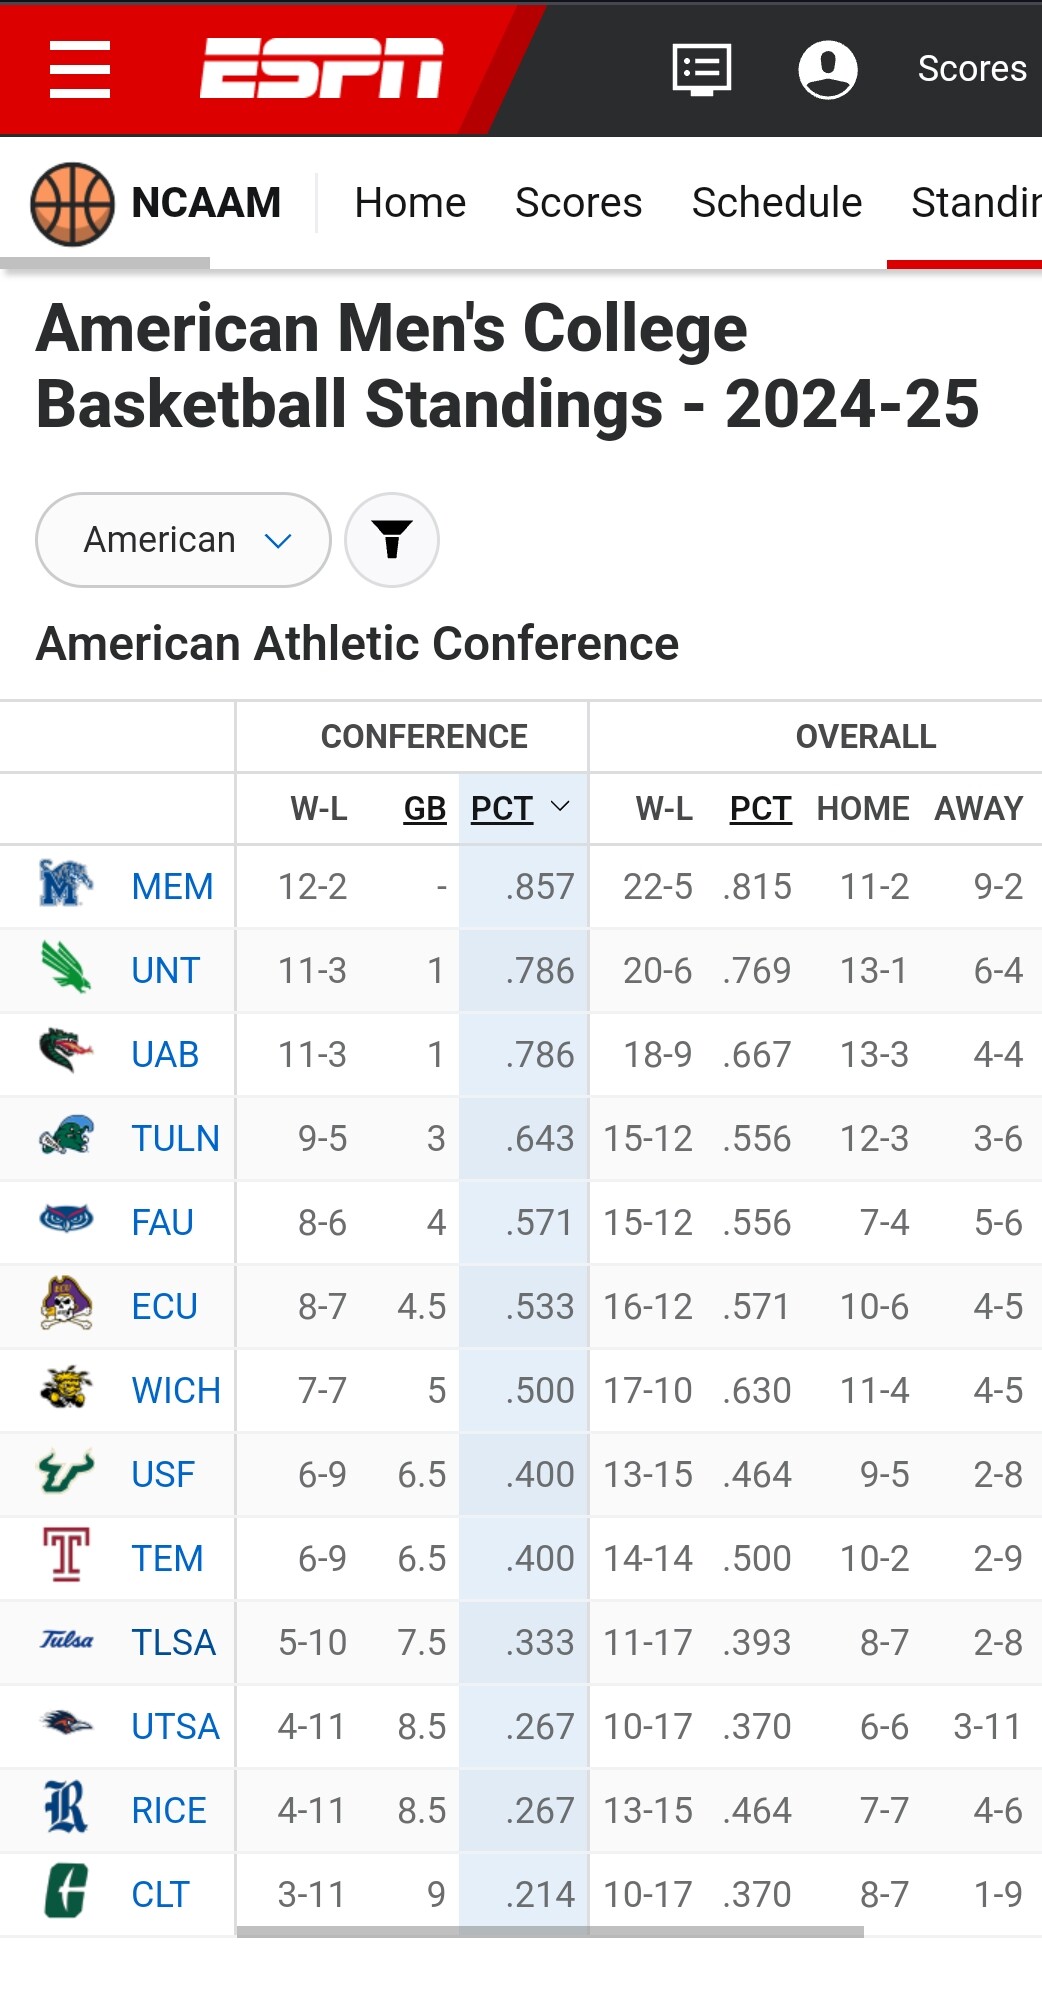
Task: Click the Memphis Tigers team logo
Action: pos(66,885)
